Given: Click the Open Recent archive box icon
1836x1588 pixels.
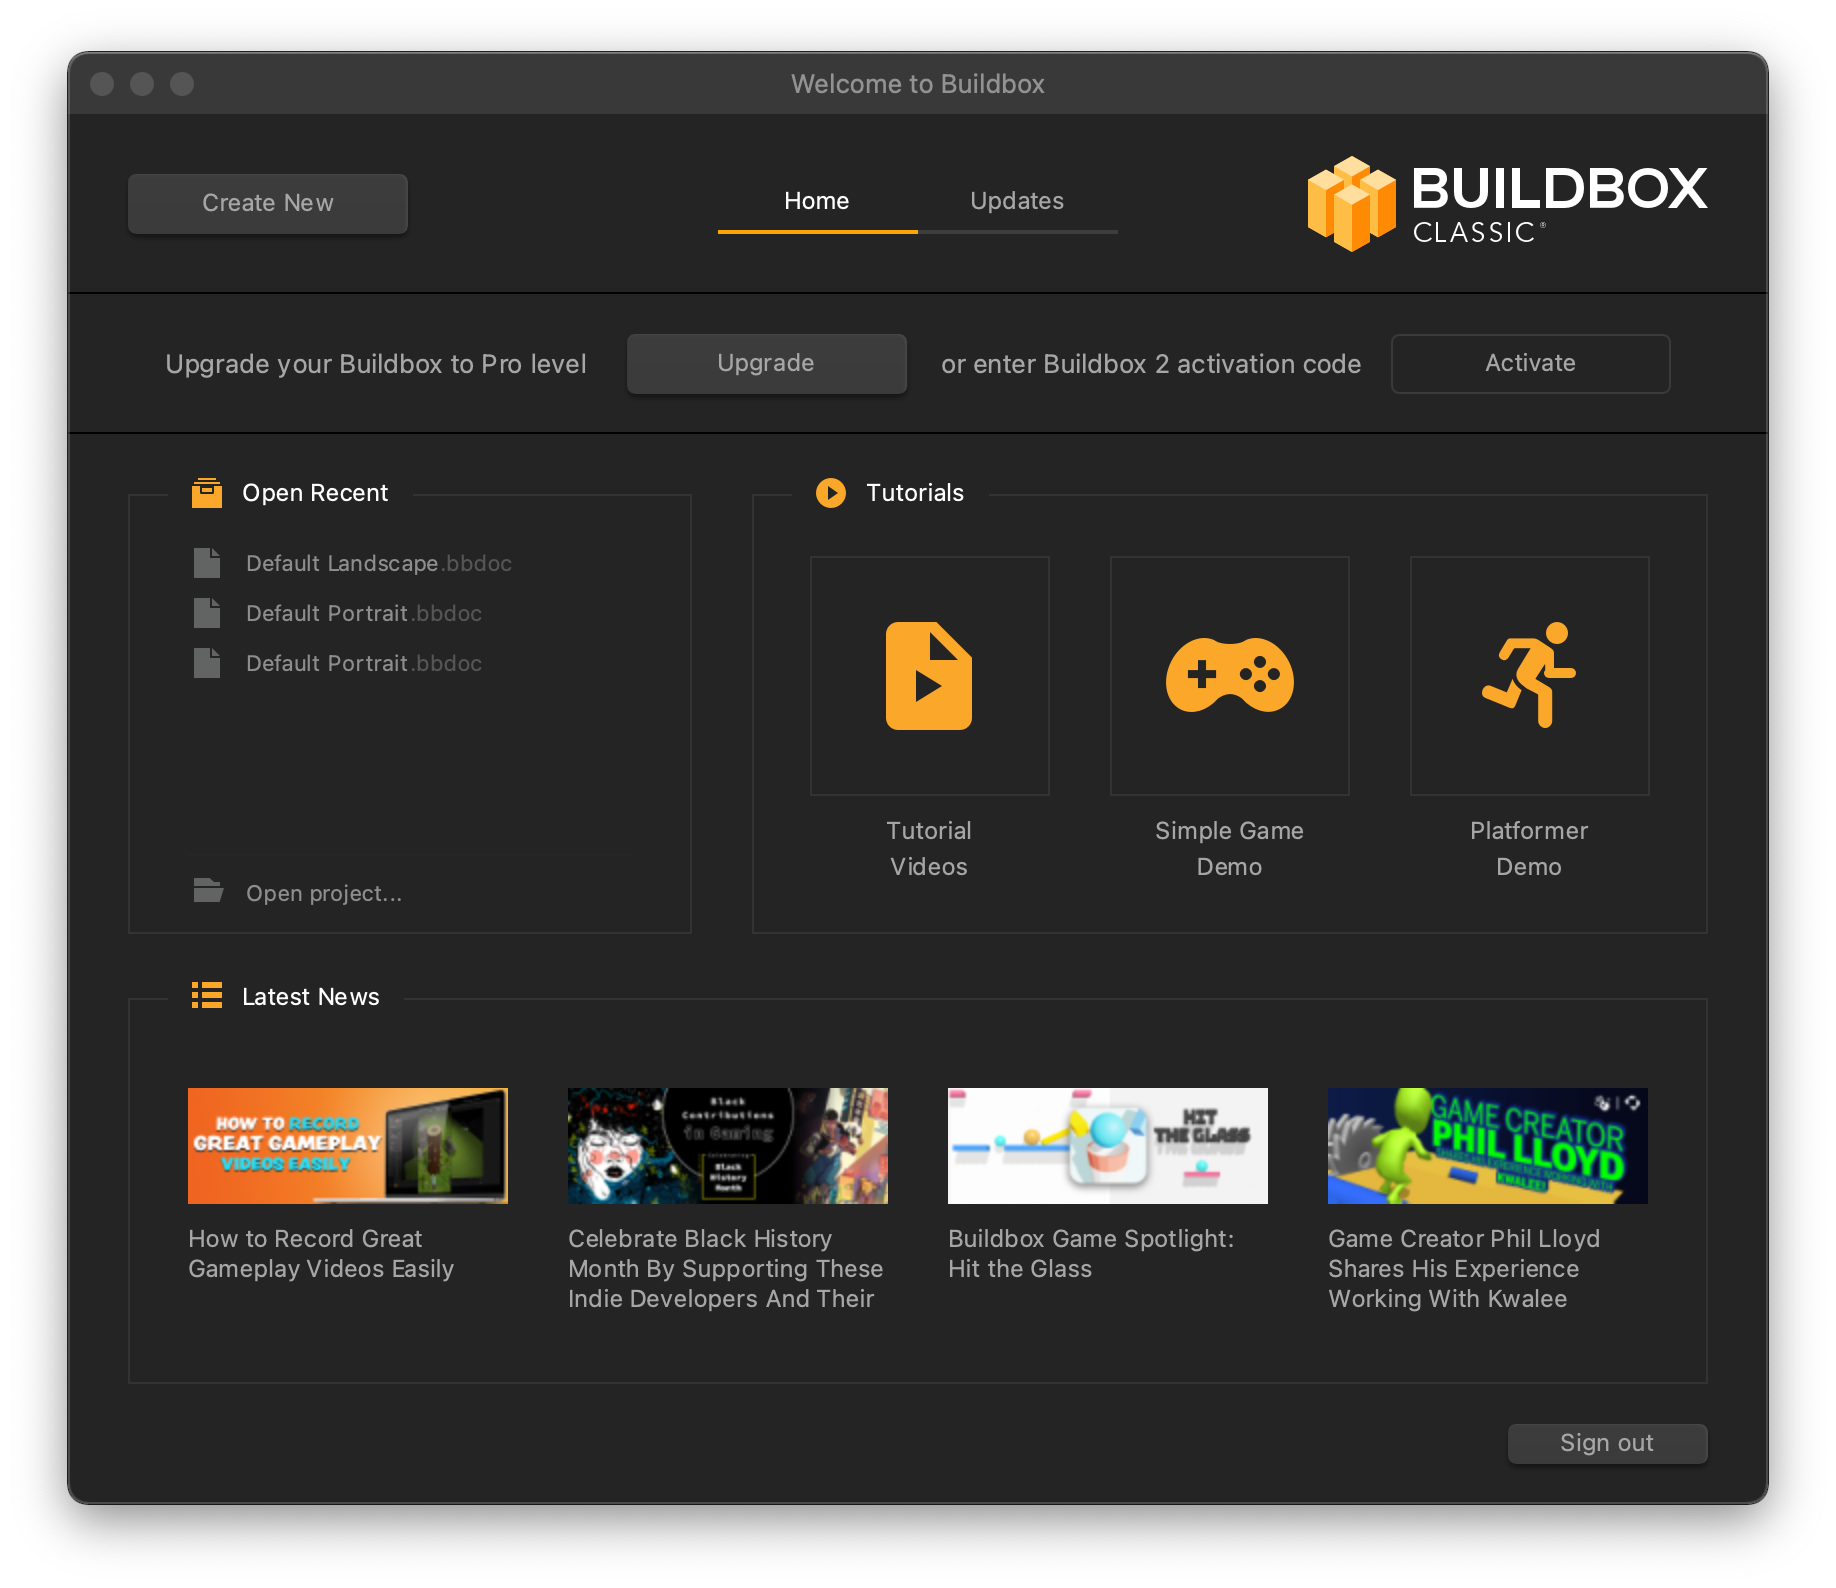Looking at the screenshot, I should pyautogui.click(x=207, y=493).
